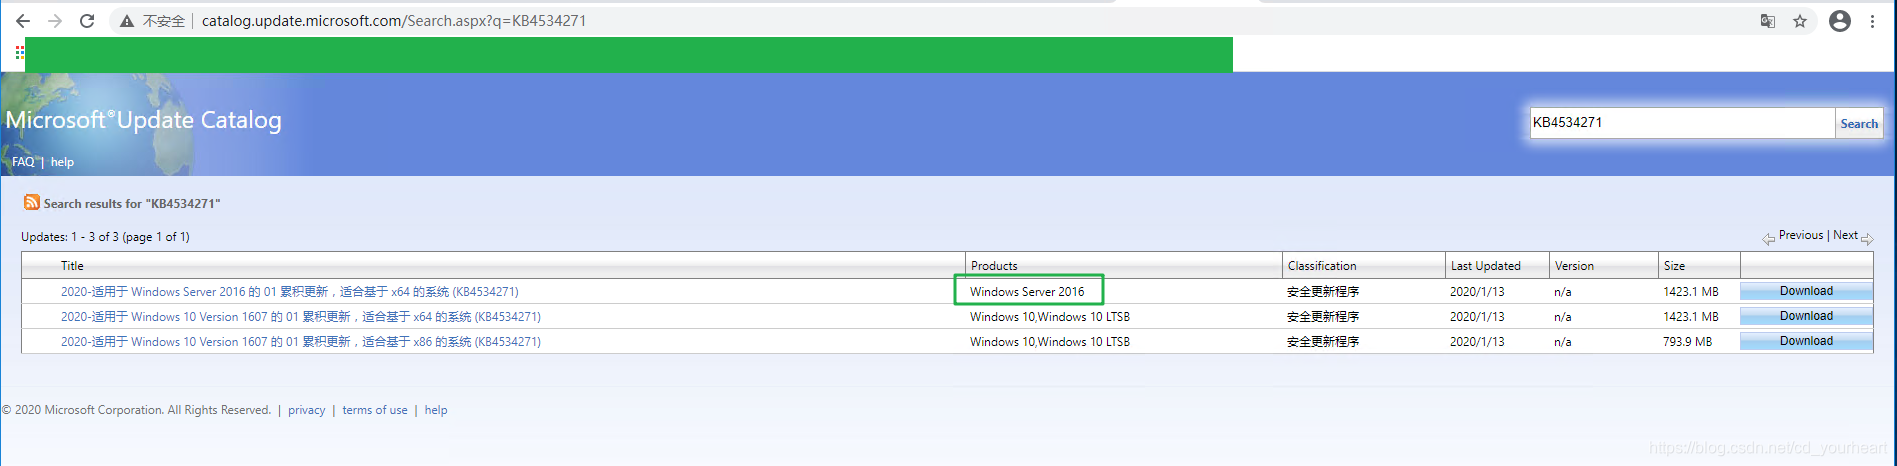Click the browser forward arrow
Viewport: 1897px width, 466px height.
click(x=55, y=21)
